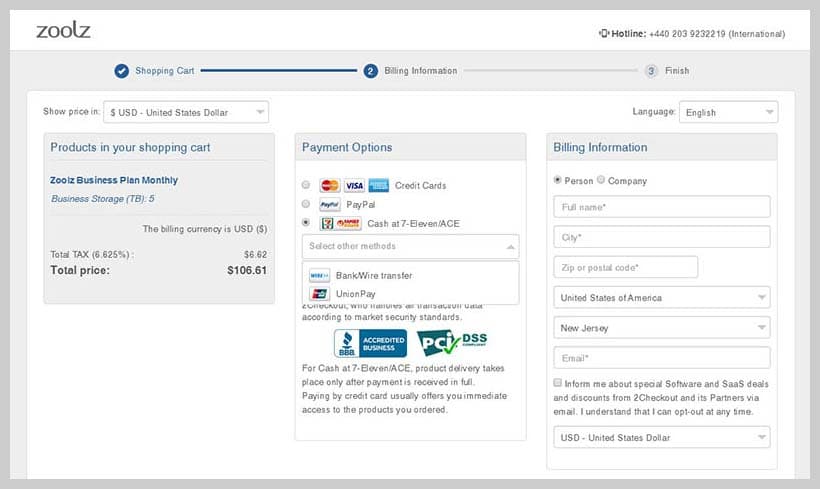Click the MasterCard logo icon
Image resolution: width=820 pixels, height=489 pixels.
point(329,185)
